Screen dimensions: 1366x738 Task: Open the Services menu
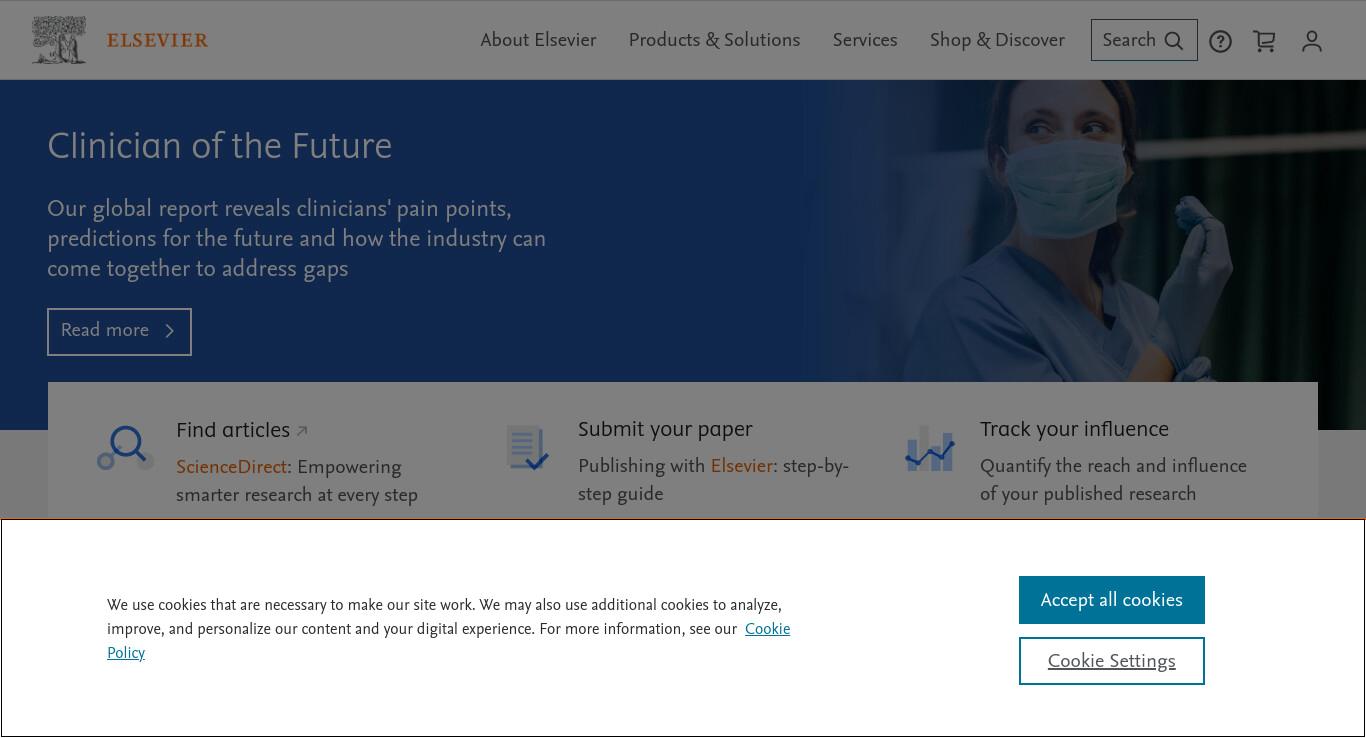coord(865,40)
